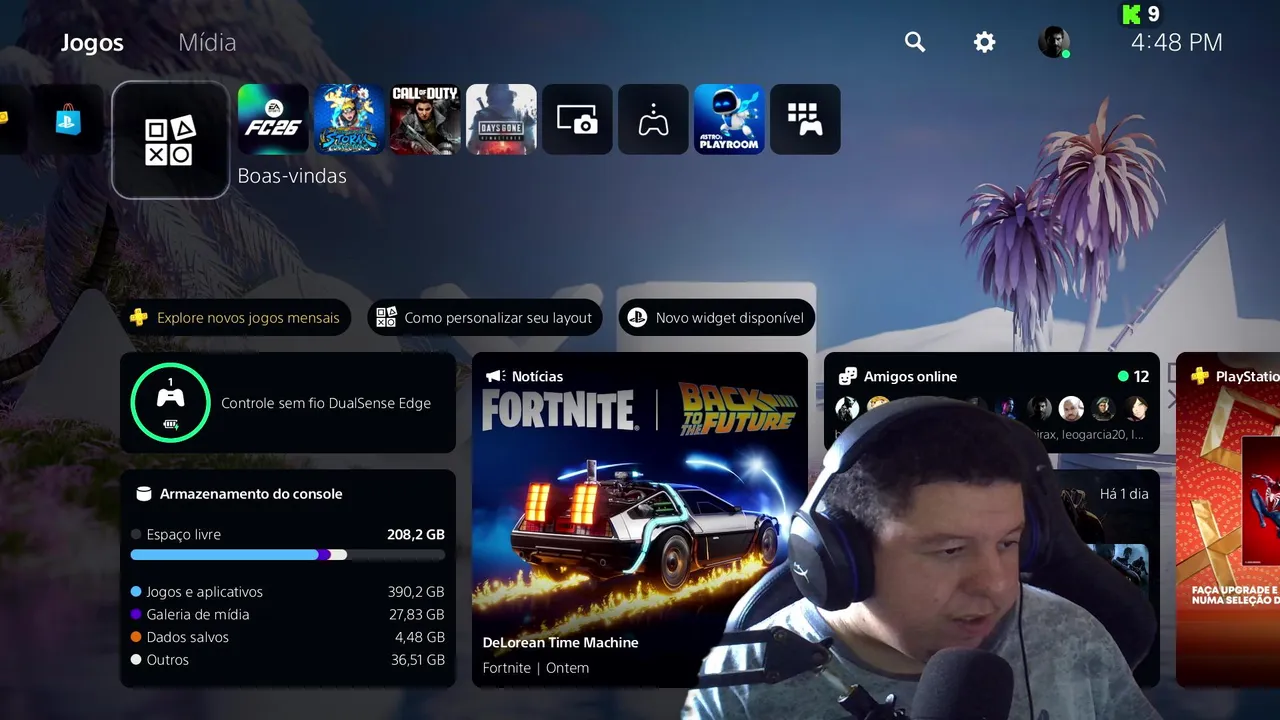This screenshot has height=720, width=1280.
Task: Open the PlayStation Plus promo card
Action: point(1228,520)
